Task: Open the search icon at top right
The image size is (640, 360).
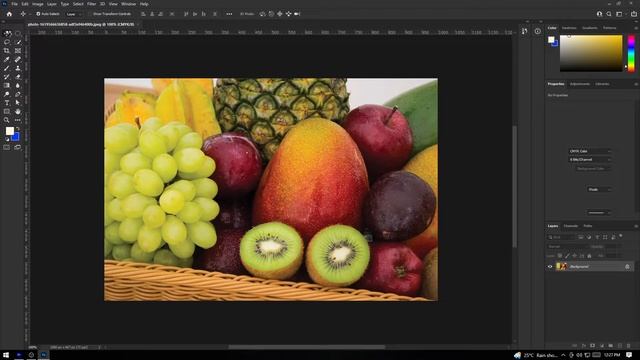Action: pyautogui.click(x=609, y=14)
